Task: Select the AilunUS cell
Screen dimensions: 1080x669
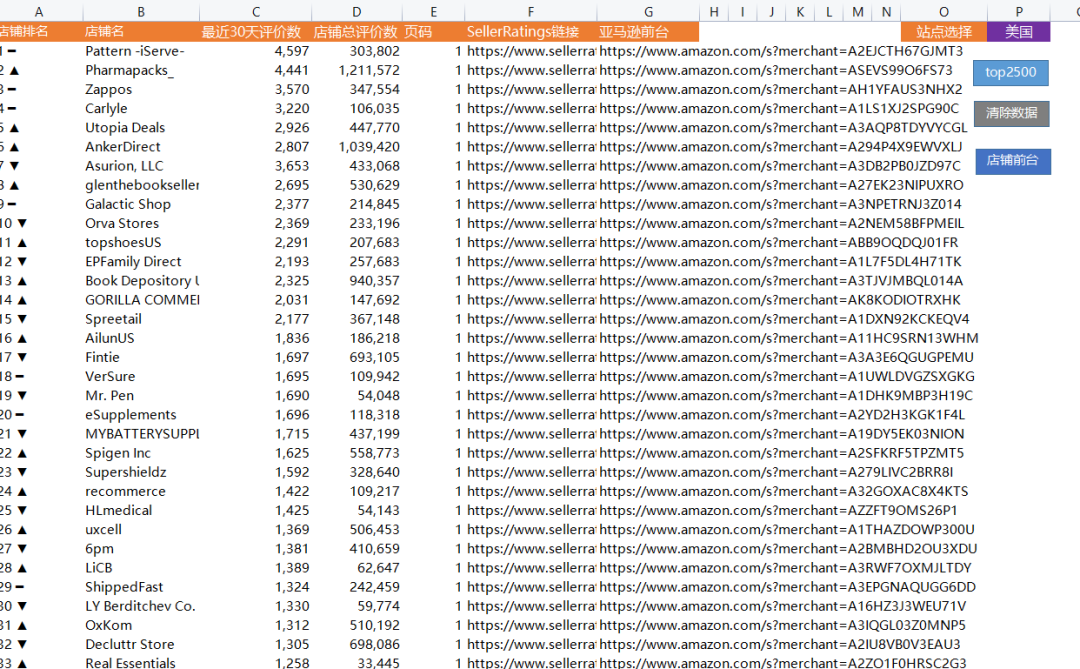Action: pos(141,338)
